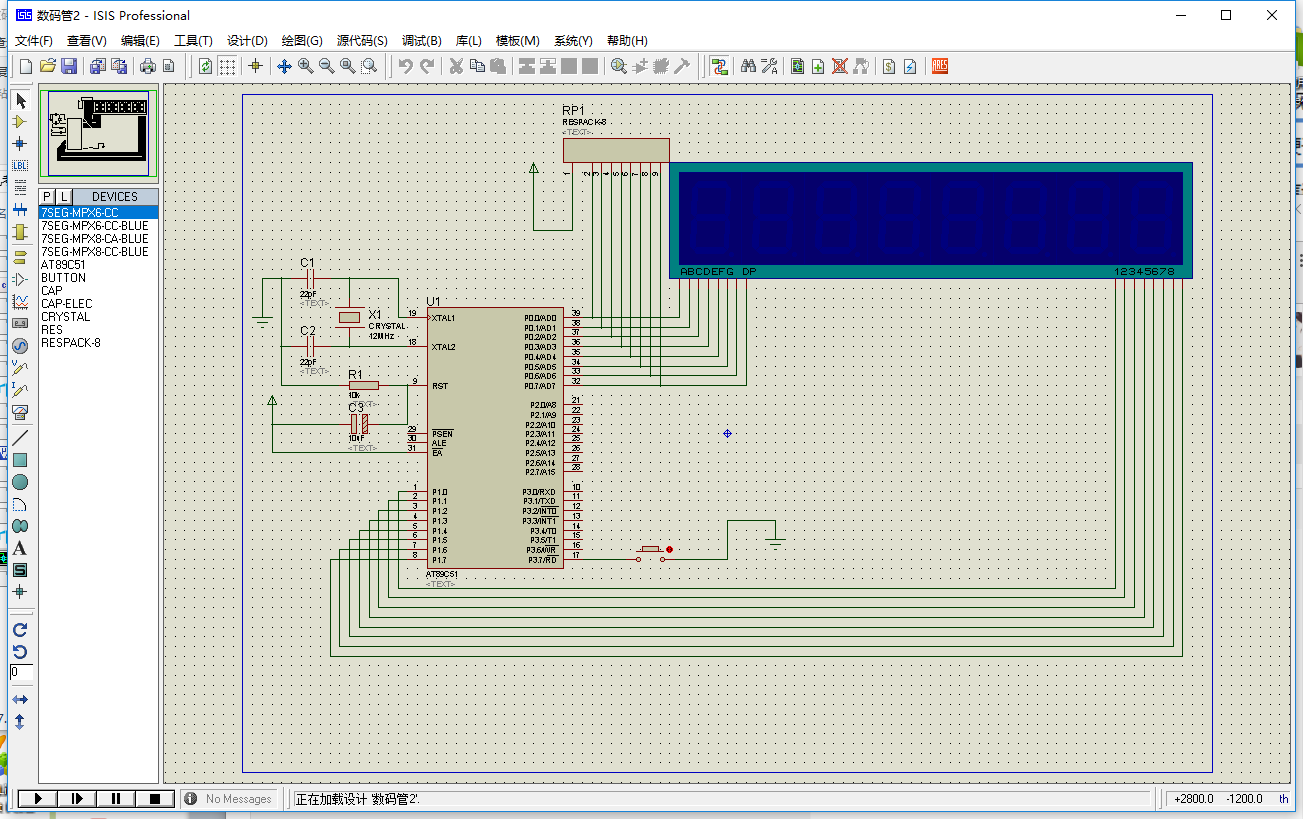
Task: Rotate clockwise button
Action: [20, 630]
